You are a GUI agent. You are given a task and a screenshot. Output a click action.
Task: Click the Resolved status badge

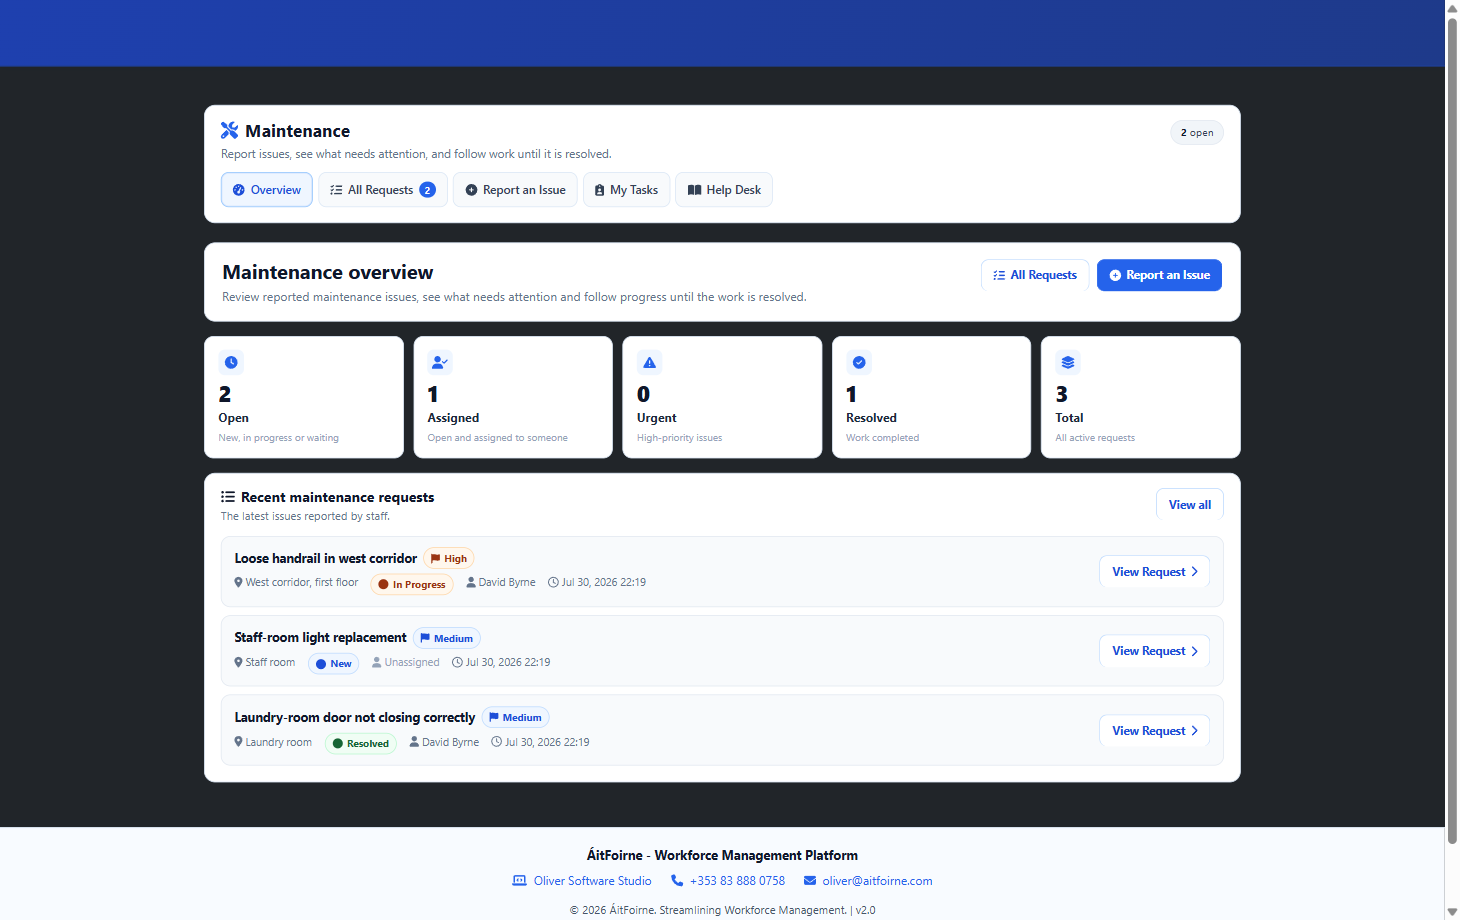click(x=361, y=744)
